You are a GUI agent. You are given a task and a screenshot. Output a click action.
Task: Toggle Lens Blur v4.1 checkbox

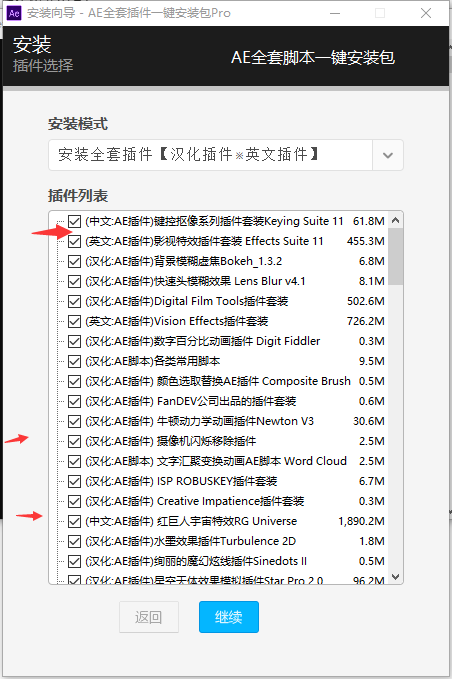click(x=74, y=281)
